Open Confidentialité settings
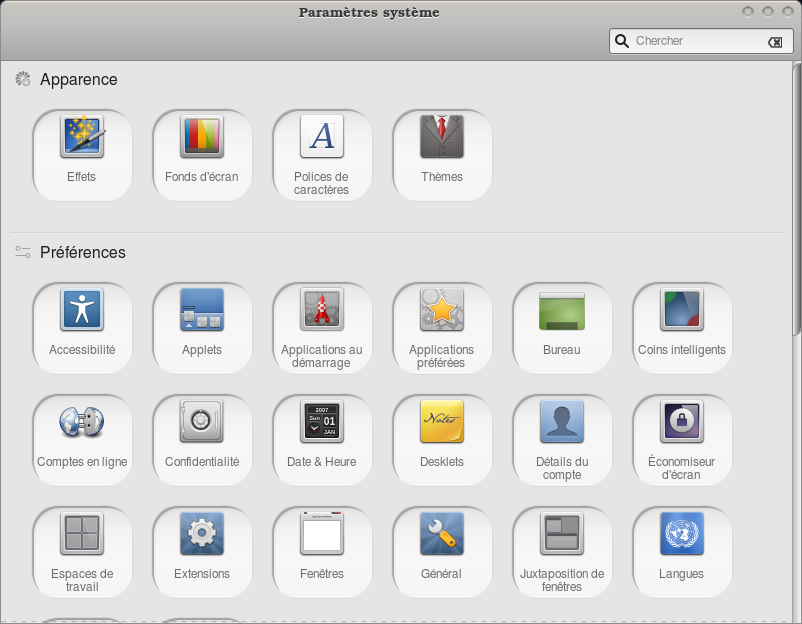Screen dimensions: 802x624 (202, 440)
